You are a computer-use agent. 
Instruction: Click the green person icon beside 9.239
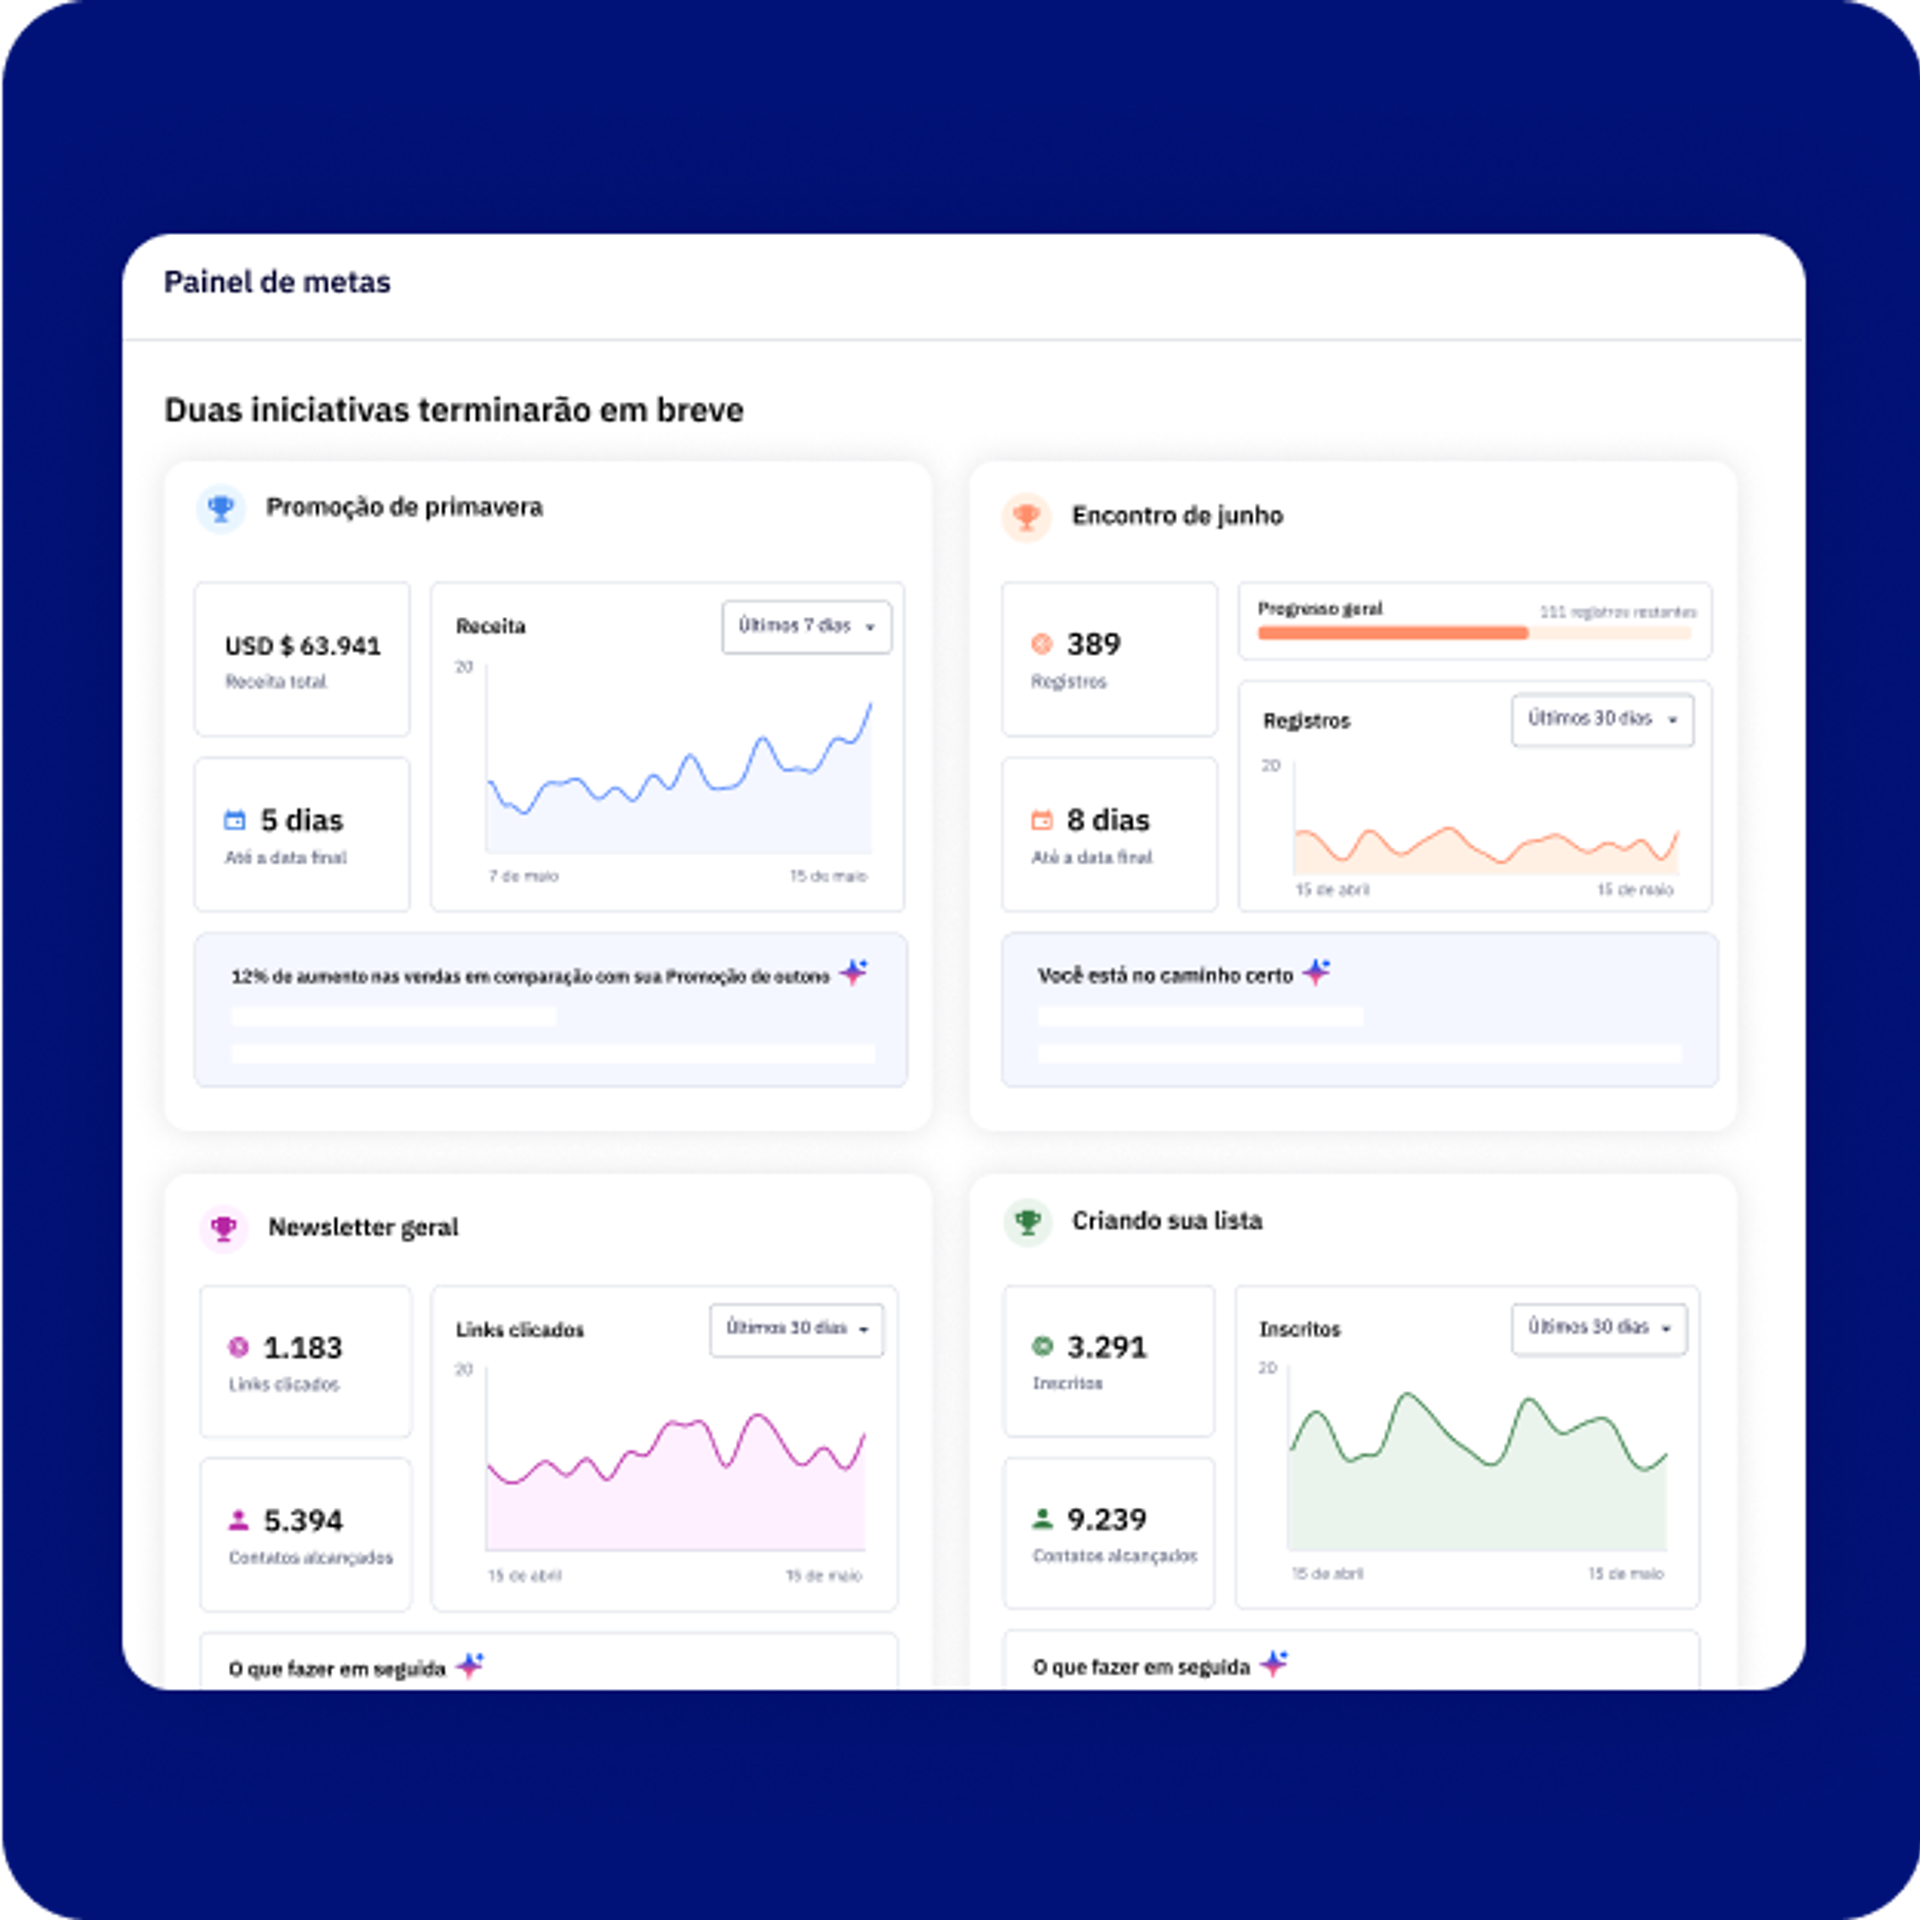tap(1042, 1519)
